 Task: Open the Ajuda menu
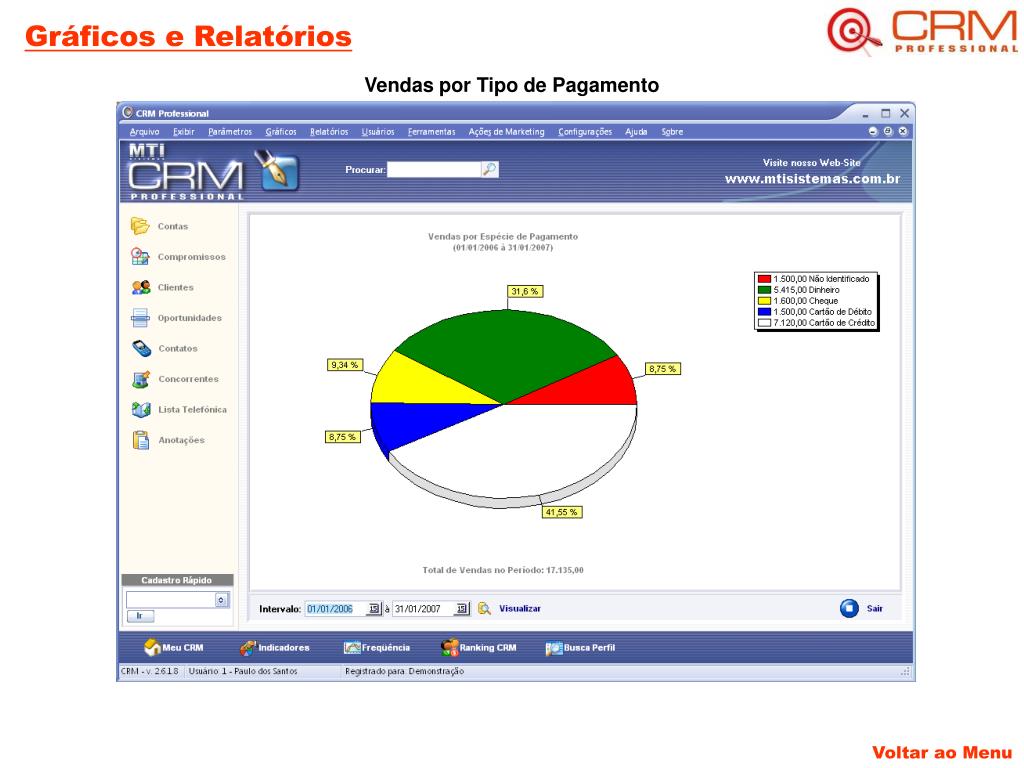pyautogui.click(x=636, y=131)
